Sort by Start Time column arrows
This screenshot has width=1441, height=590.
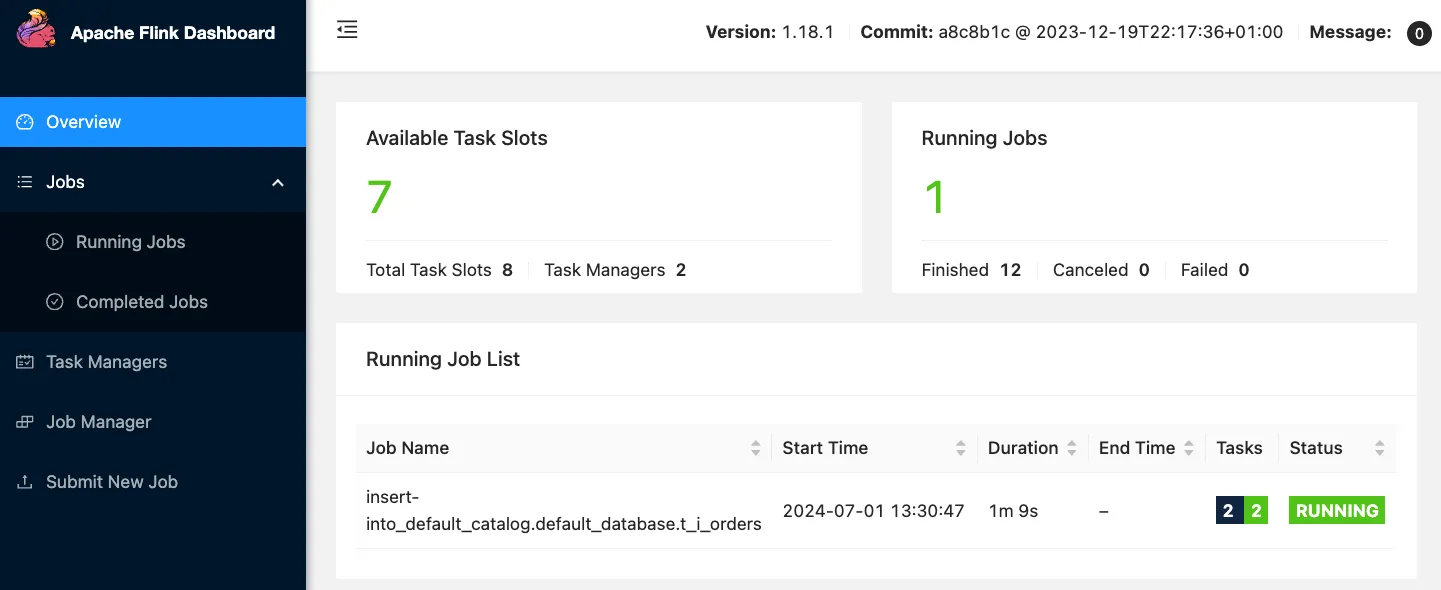click(961, 448)
